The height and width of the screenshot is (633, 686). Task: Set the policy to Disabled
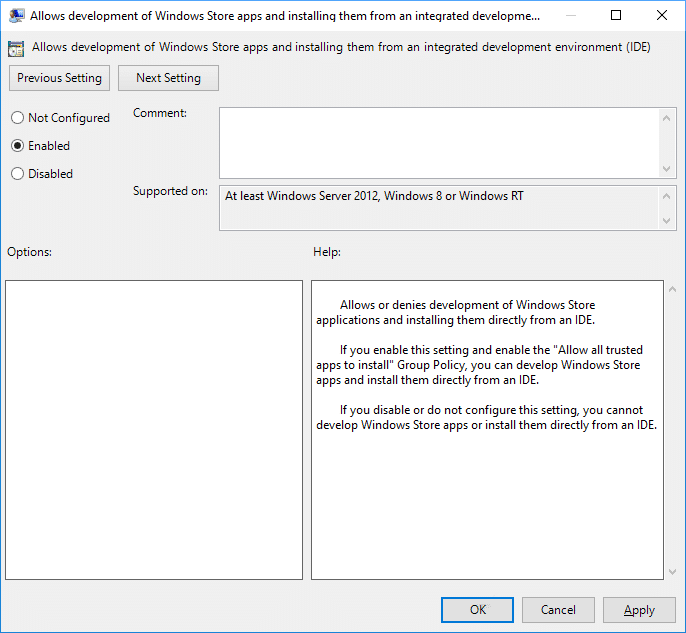tap(17, 174)
